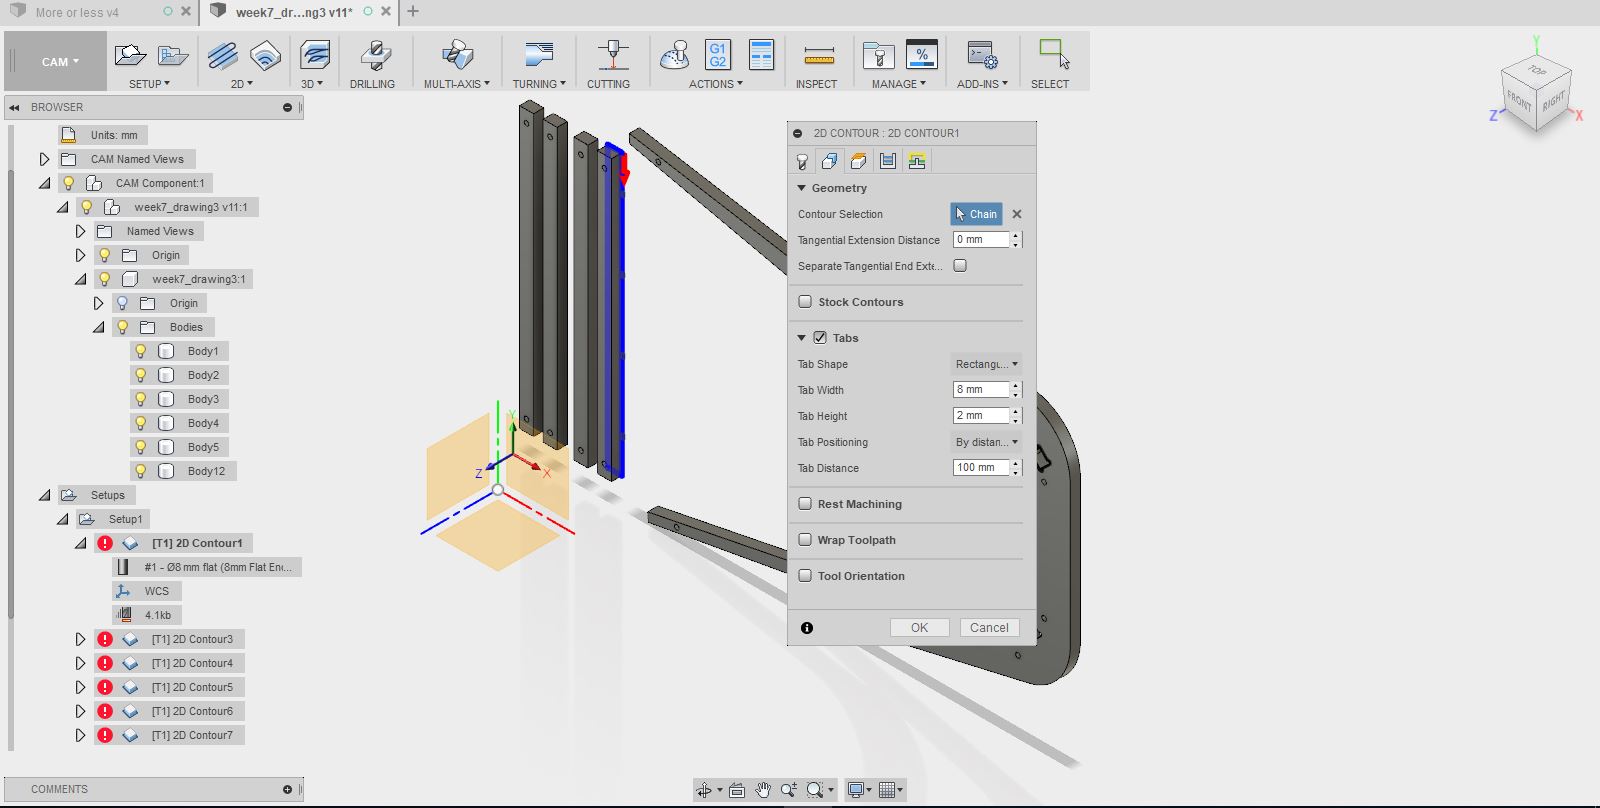This screenshot has height=808, width=1600.
Task: Enable the Stock Contours checkbox
Action: pyautogui.click(x=805, y=302)
